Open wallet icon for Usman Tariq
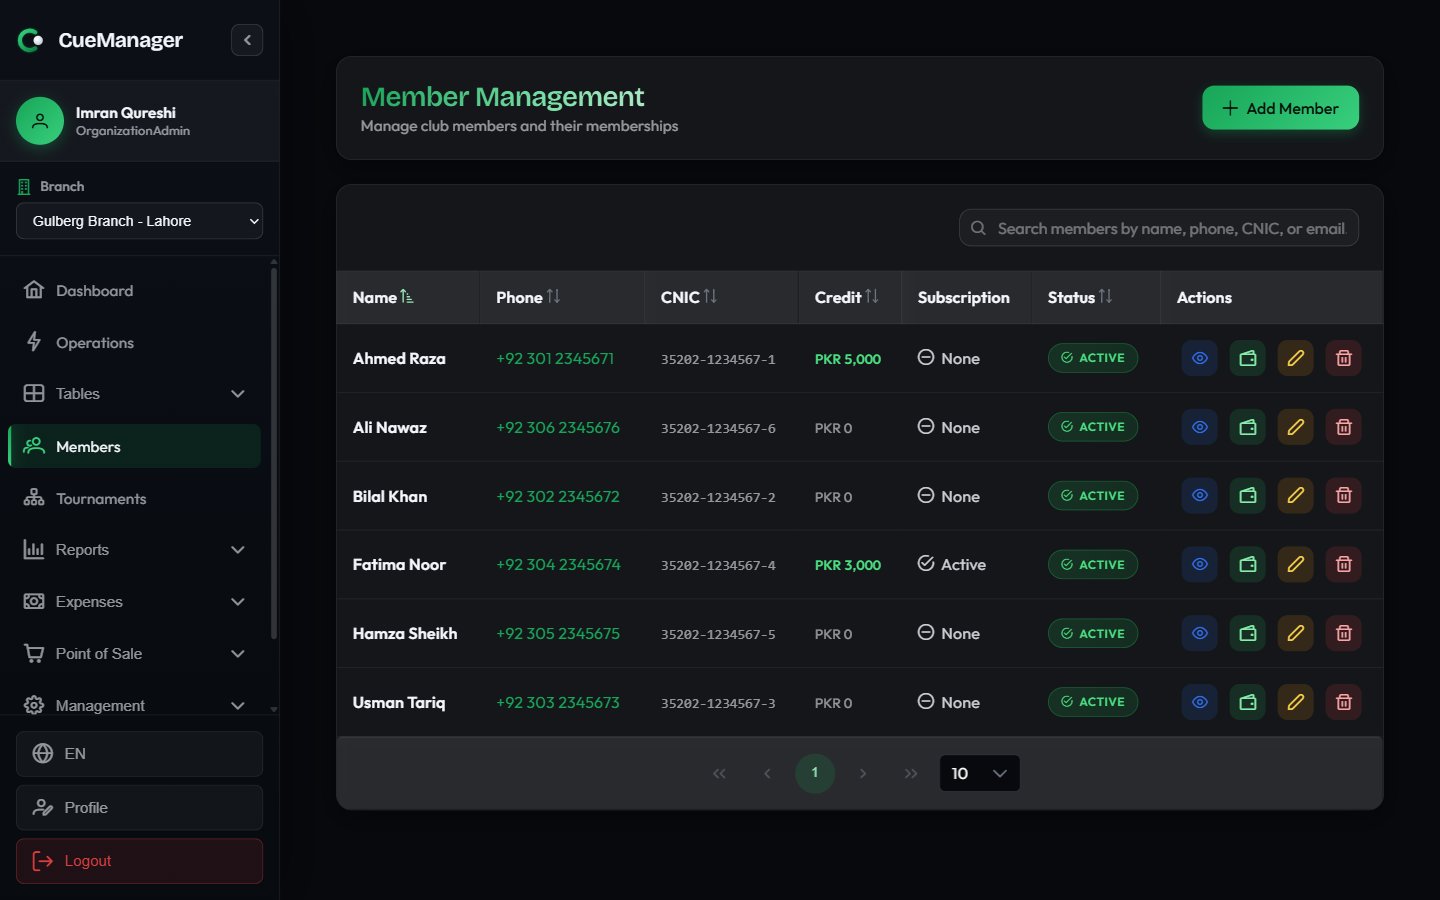Screen dimensions: 1440x900 (x=1247, y=702)
